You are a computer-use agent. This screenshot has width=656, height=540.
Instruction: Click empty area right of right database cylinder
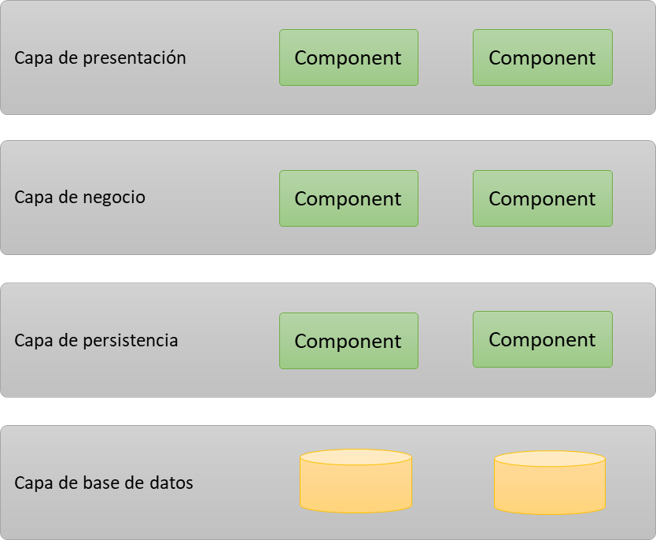point(630,482)
